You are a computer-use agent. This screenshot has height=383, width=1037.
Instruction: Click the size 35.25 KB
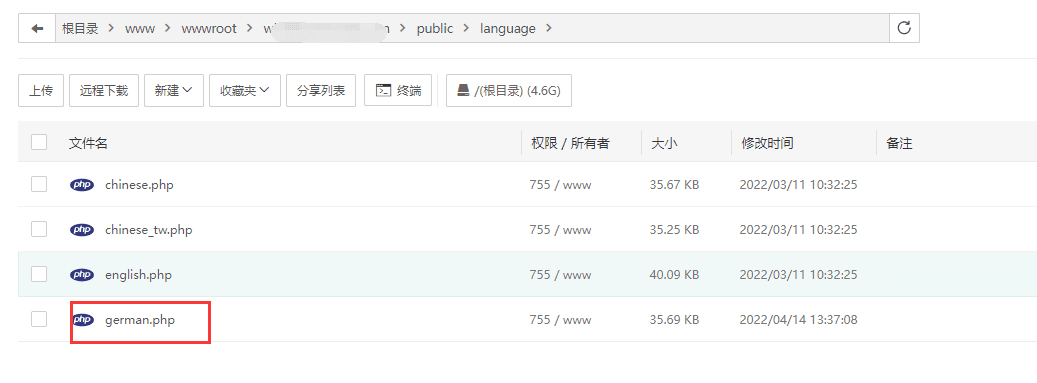[675, 230]
